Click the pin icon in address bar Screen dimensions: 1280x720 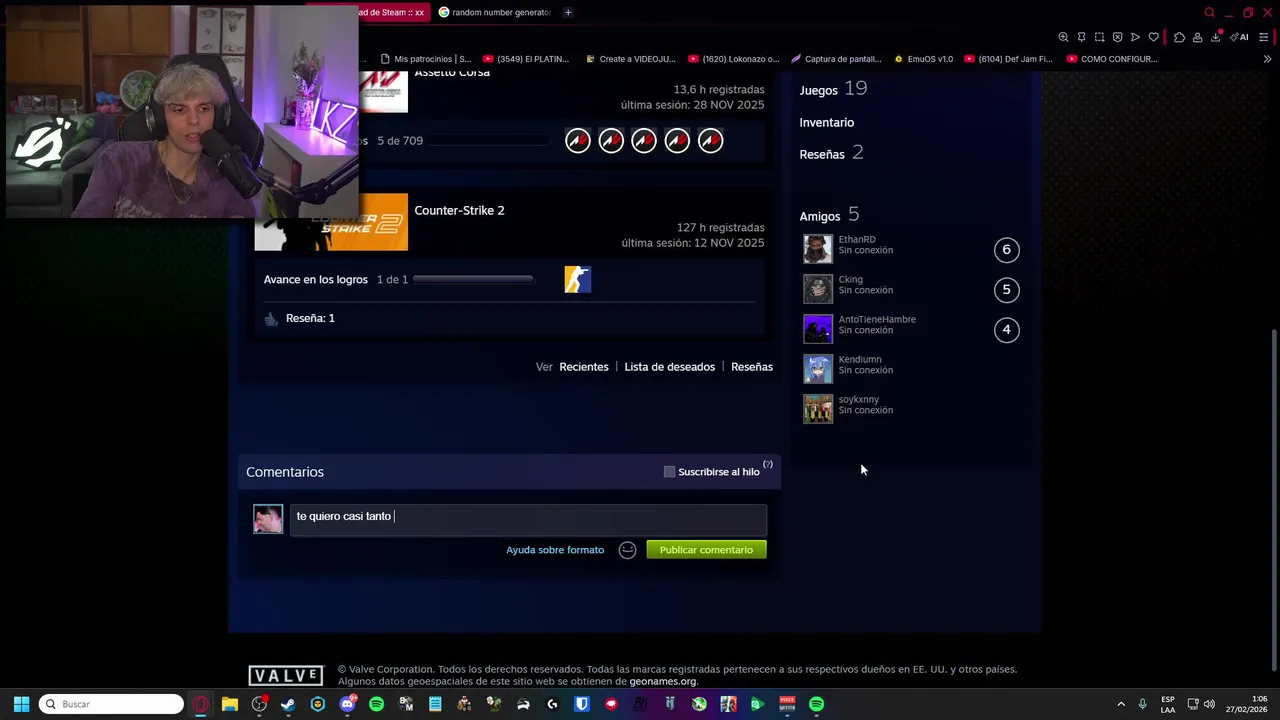click(x=1081, y=37)
